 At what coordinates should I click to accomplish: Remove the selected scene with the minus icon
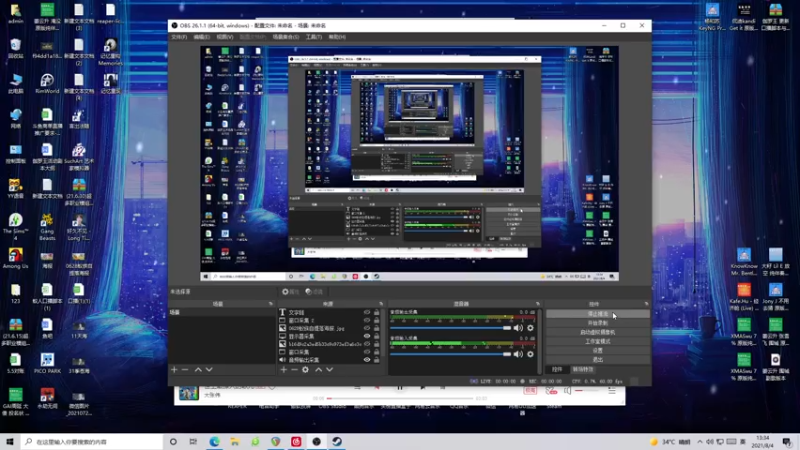(185, 369)
